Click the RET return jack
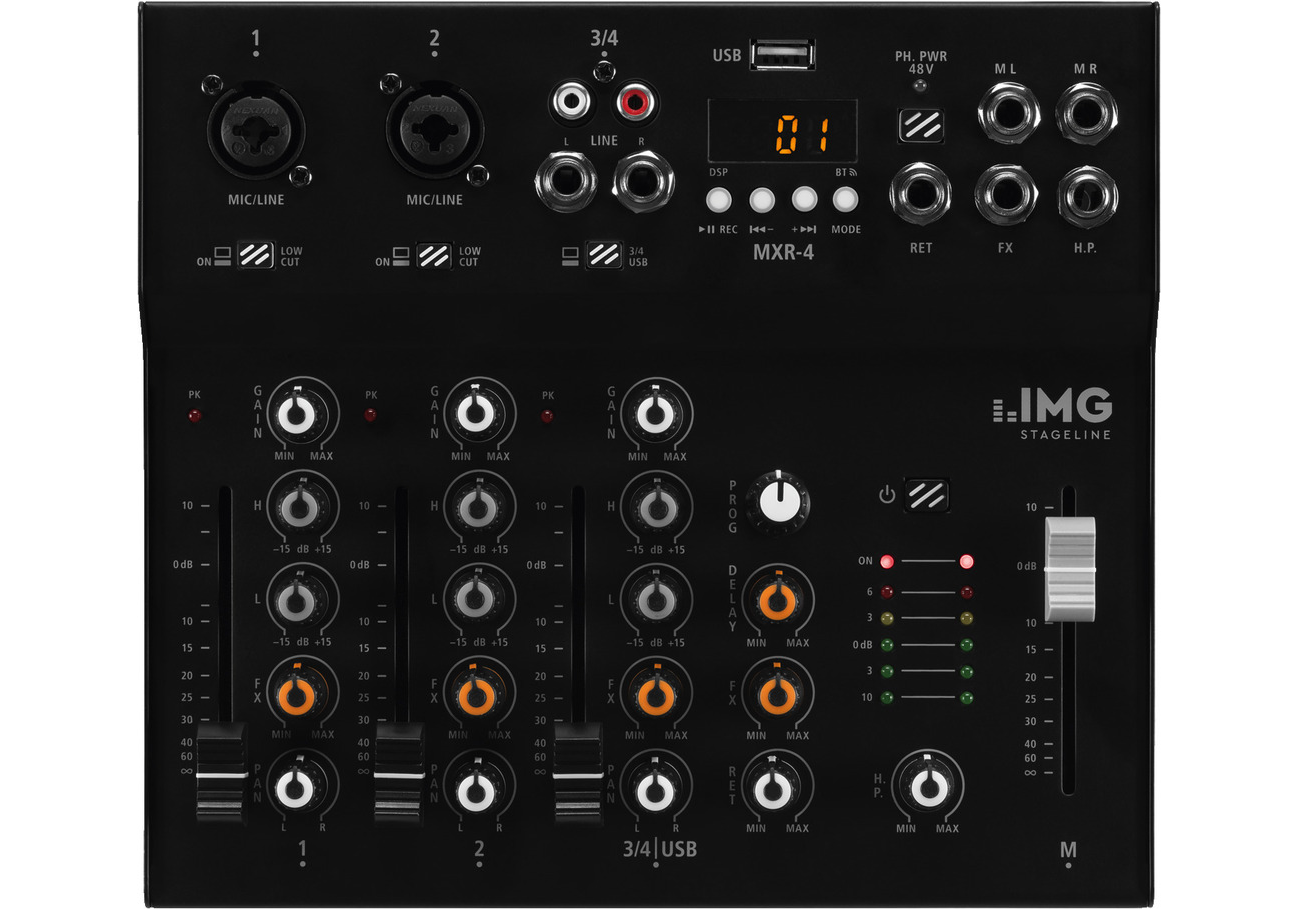Viewport: 1299px width, 909px height. [x=920, y=194]
